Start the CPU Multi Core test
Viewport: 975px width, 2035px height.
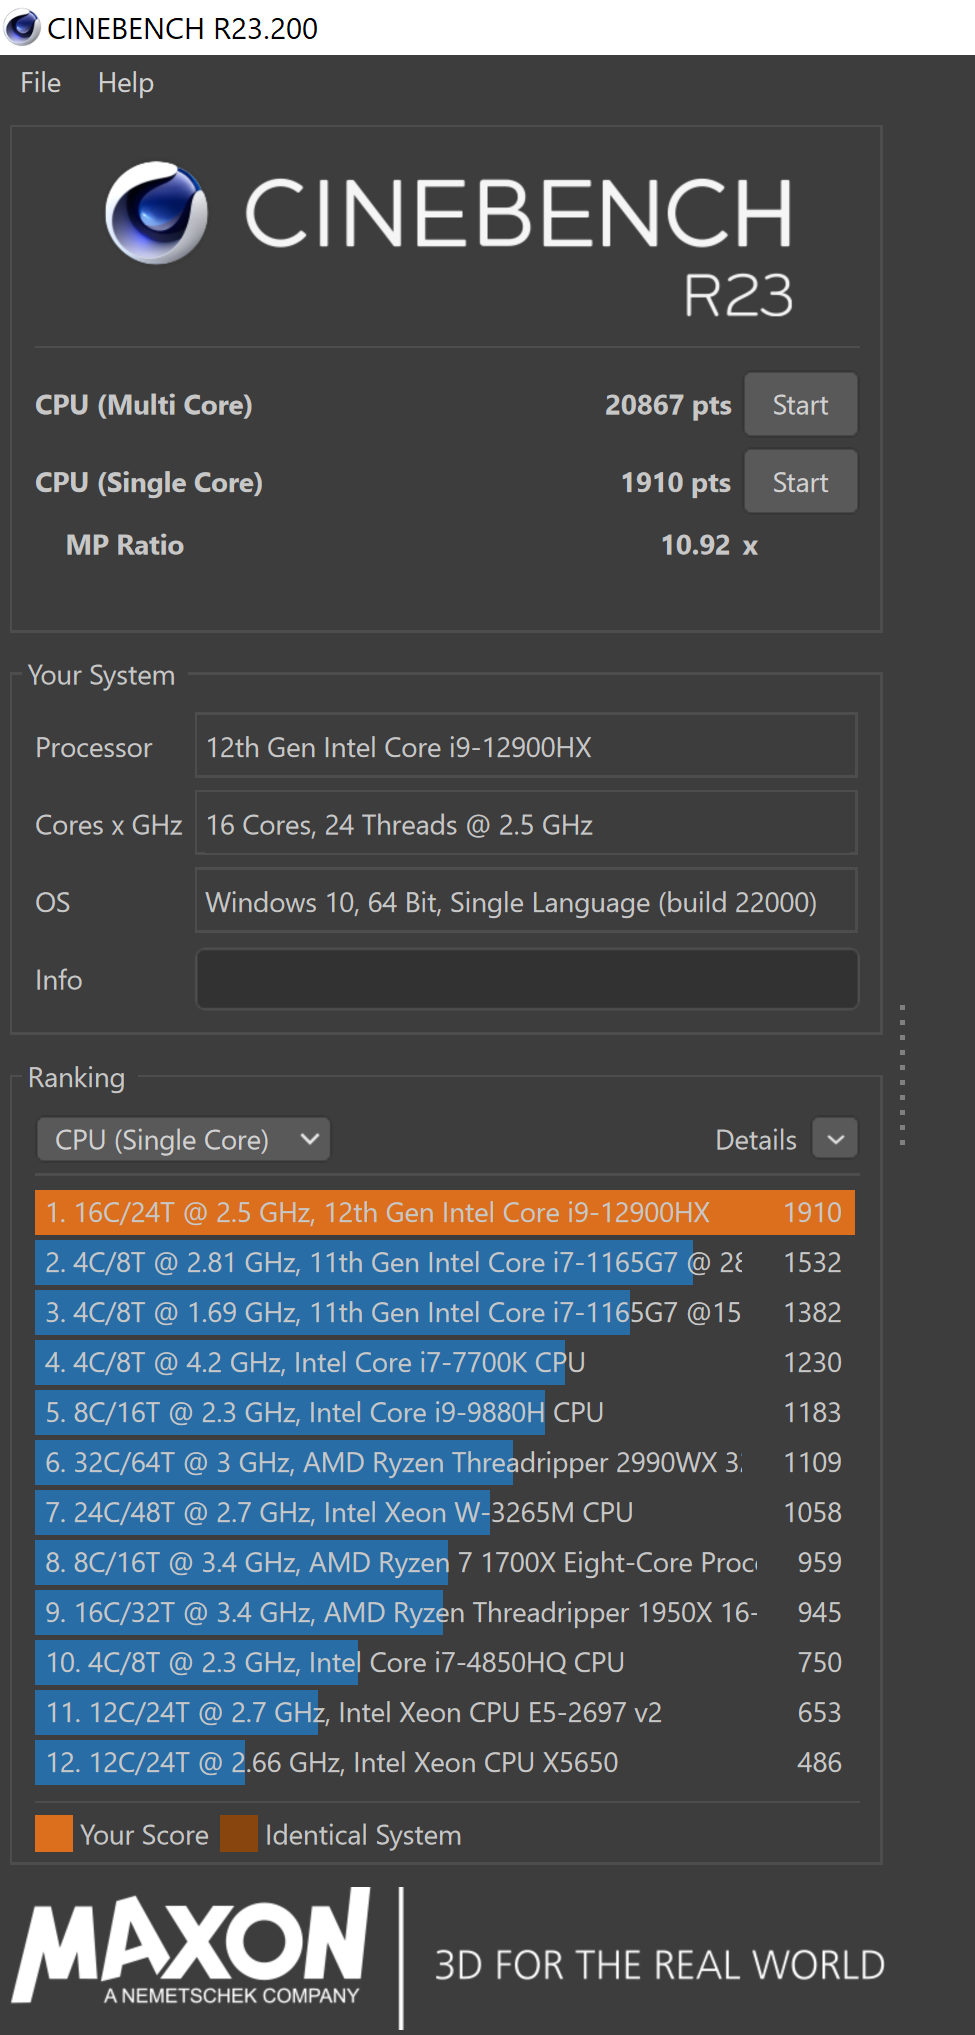coord(800,405)
